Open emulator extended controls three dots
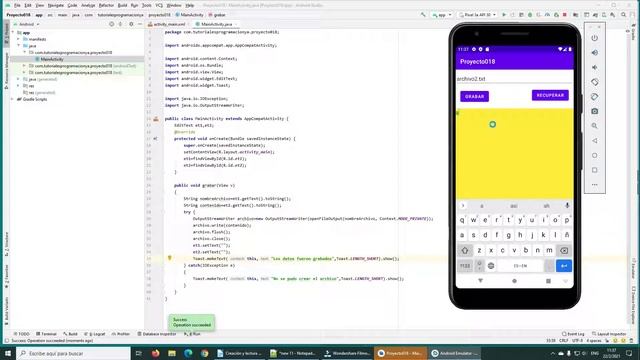This screenshot has height=360, width=640. coord(595,184)
